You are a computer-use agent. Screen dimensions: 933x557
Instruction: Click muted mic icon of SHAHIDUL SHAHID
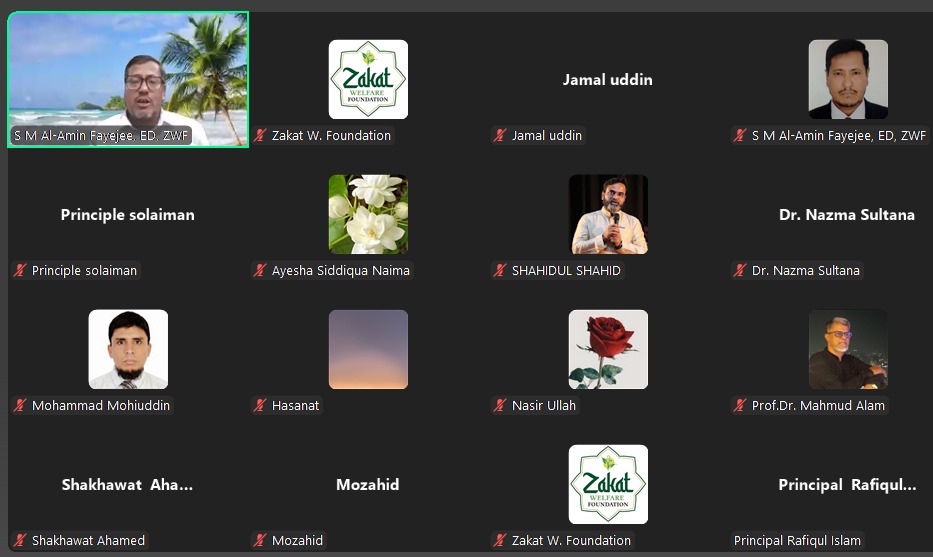click(x=500, y=271)
